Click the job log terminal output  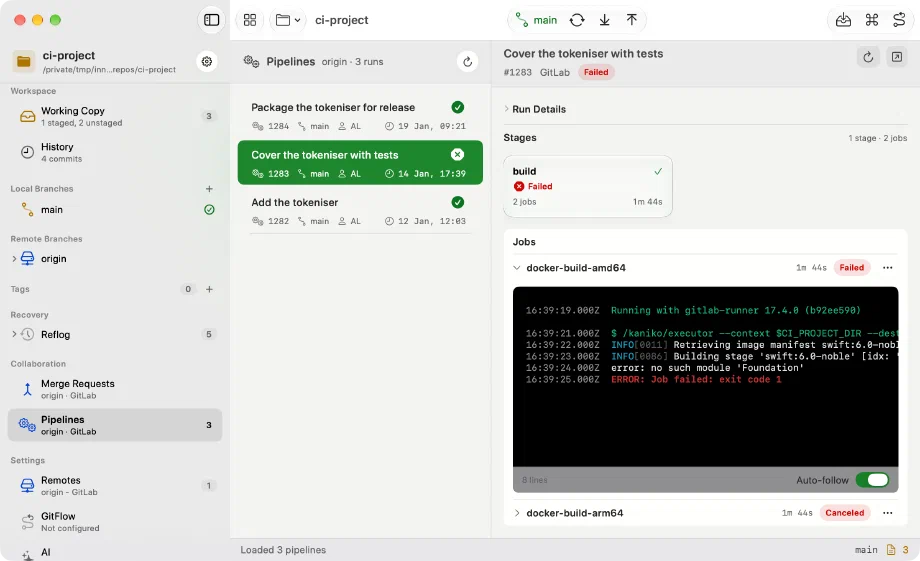[705, 377]
